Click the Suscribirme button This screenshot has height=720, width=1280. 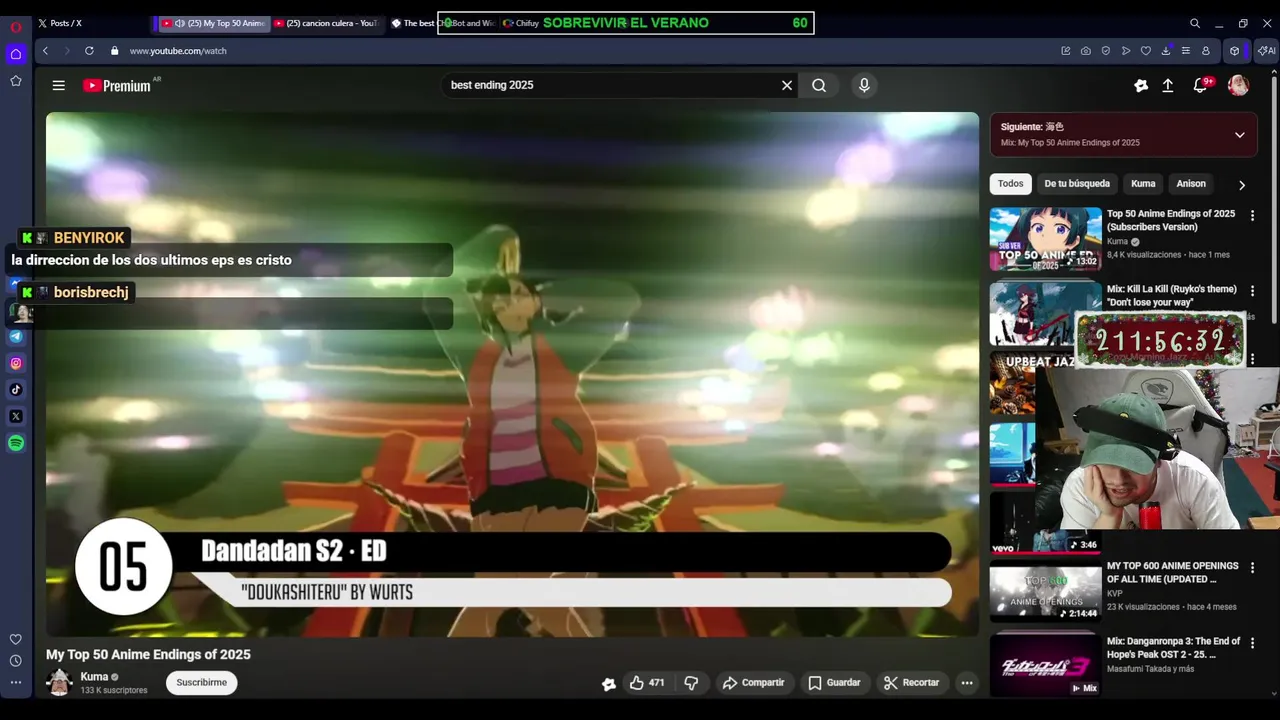tap(202, 683)
